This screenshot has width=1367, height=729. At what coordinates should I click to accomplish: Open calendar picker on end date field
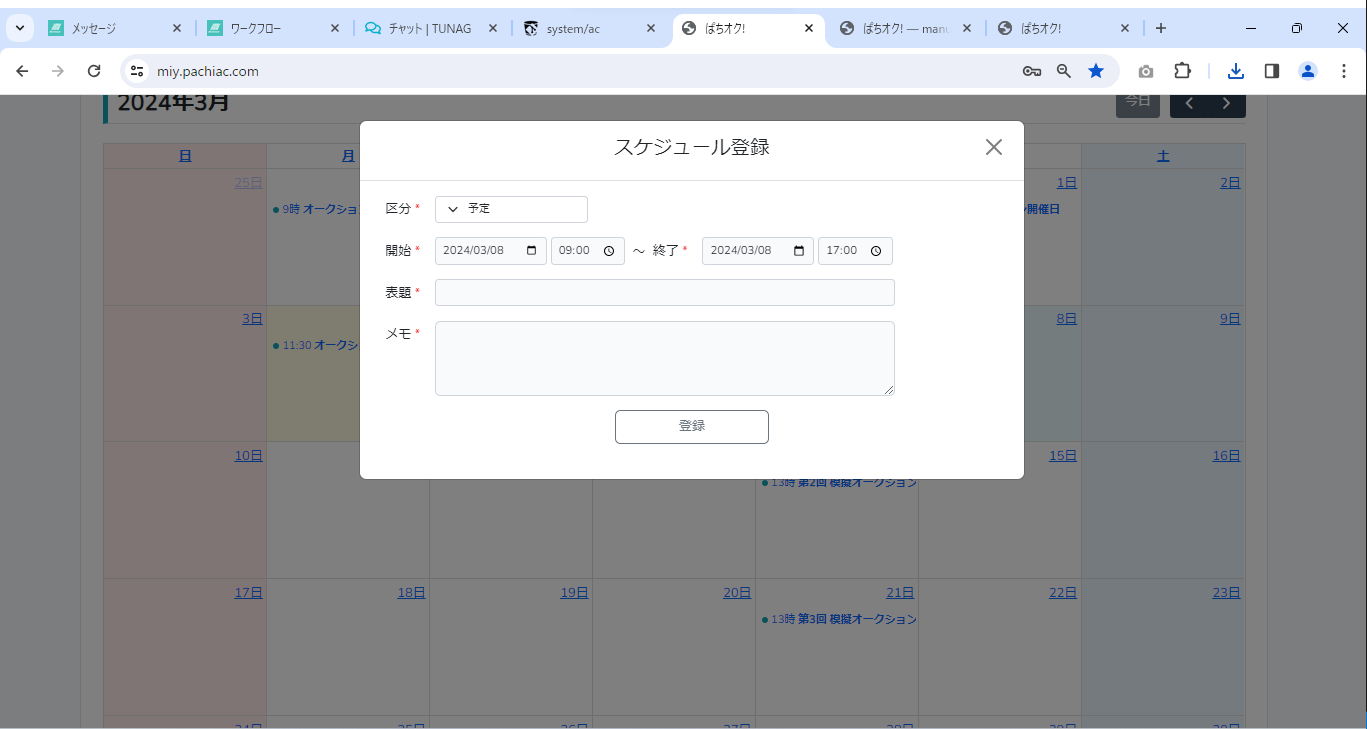pyautogui.click(x=798, y=251)
